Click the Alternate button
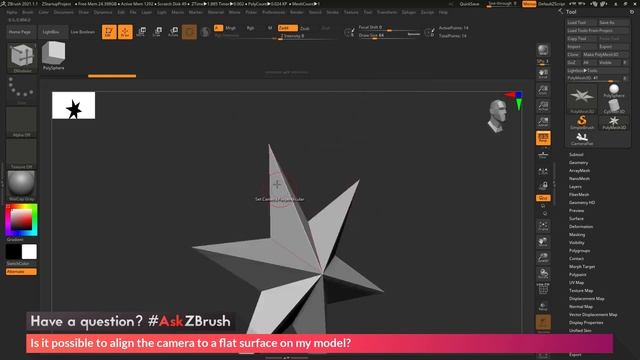 (21, 271)
